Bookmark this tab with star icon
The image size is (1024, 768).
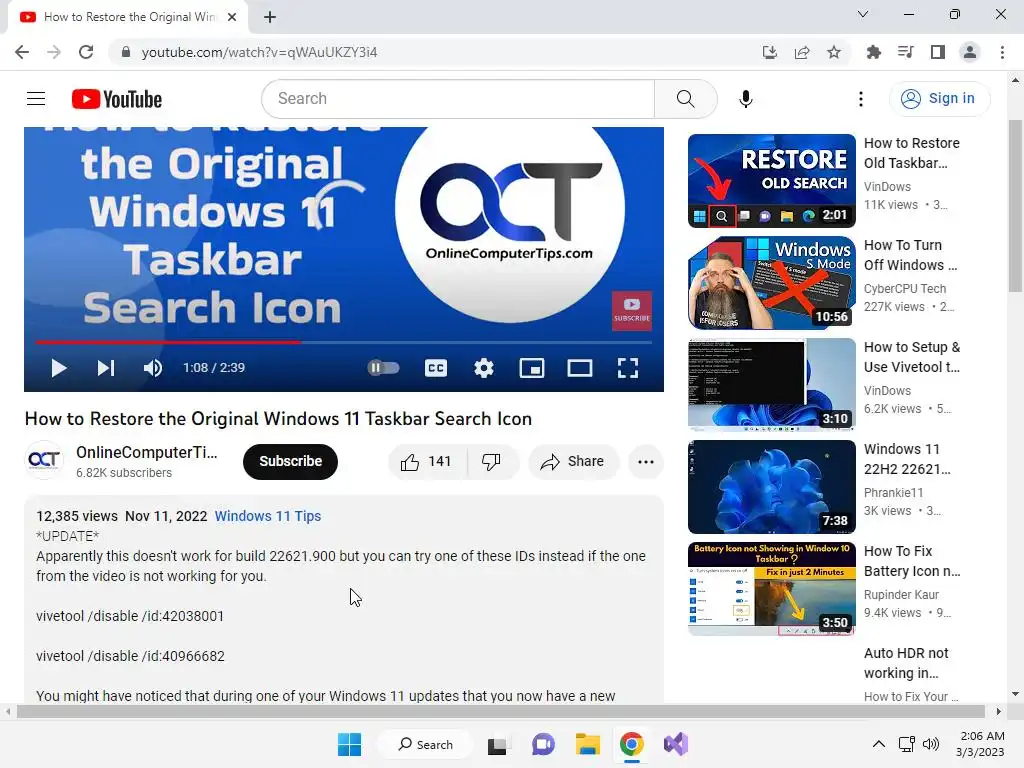(x=834, y=52)
